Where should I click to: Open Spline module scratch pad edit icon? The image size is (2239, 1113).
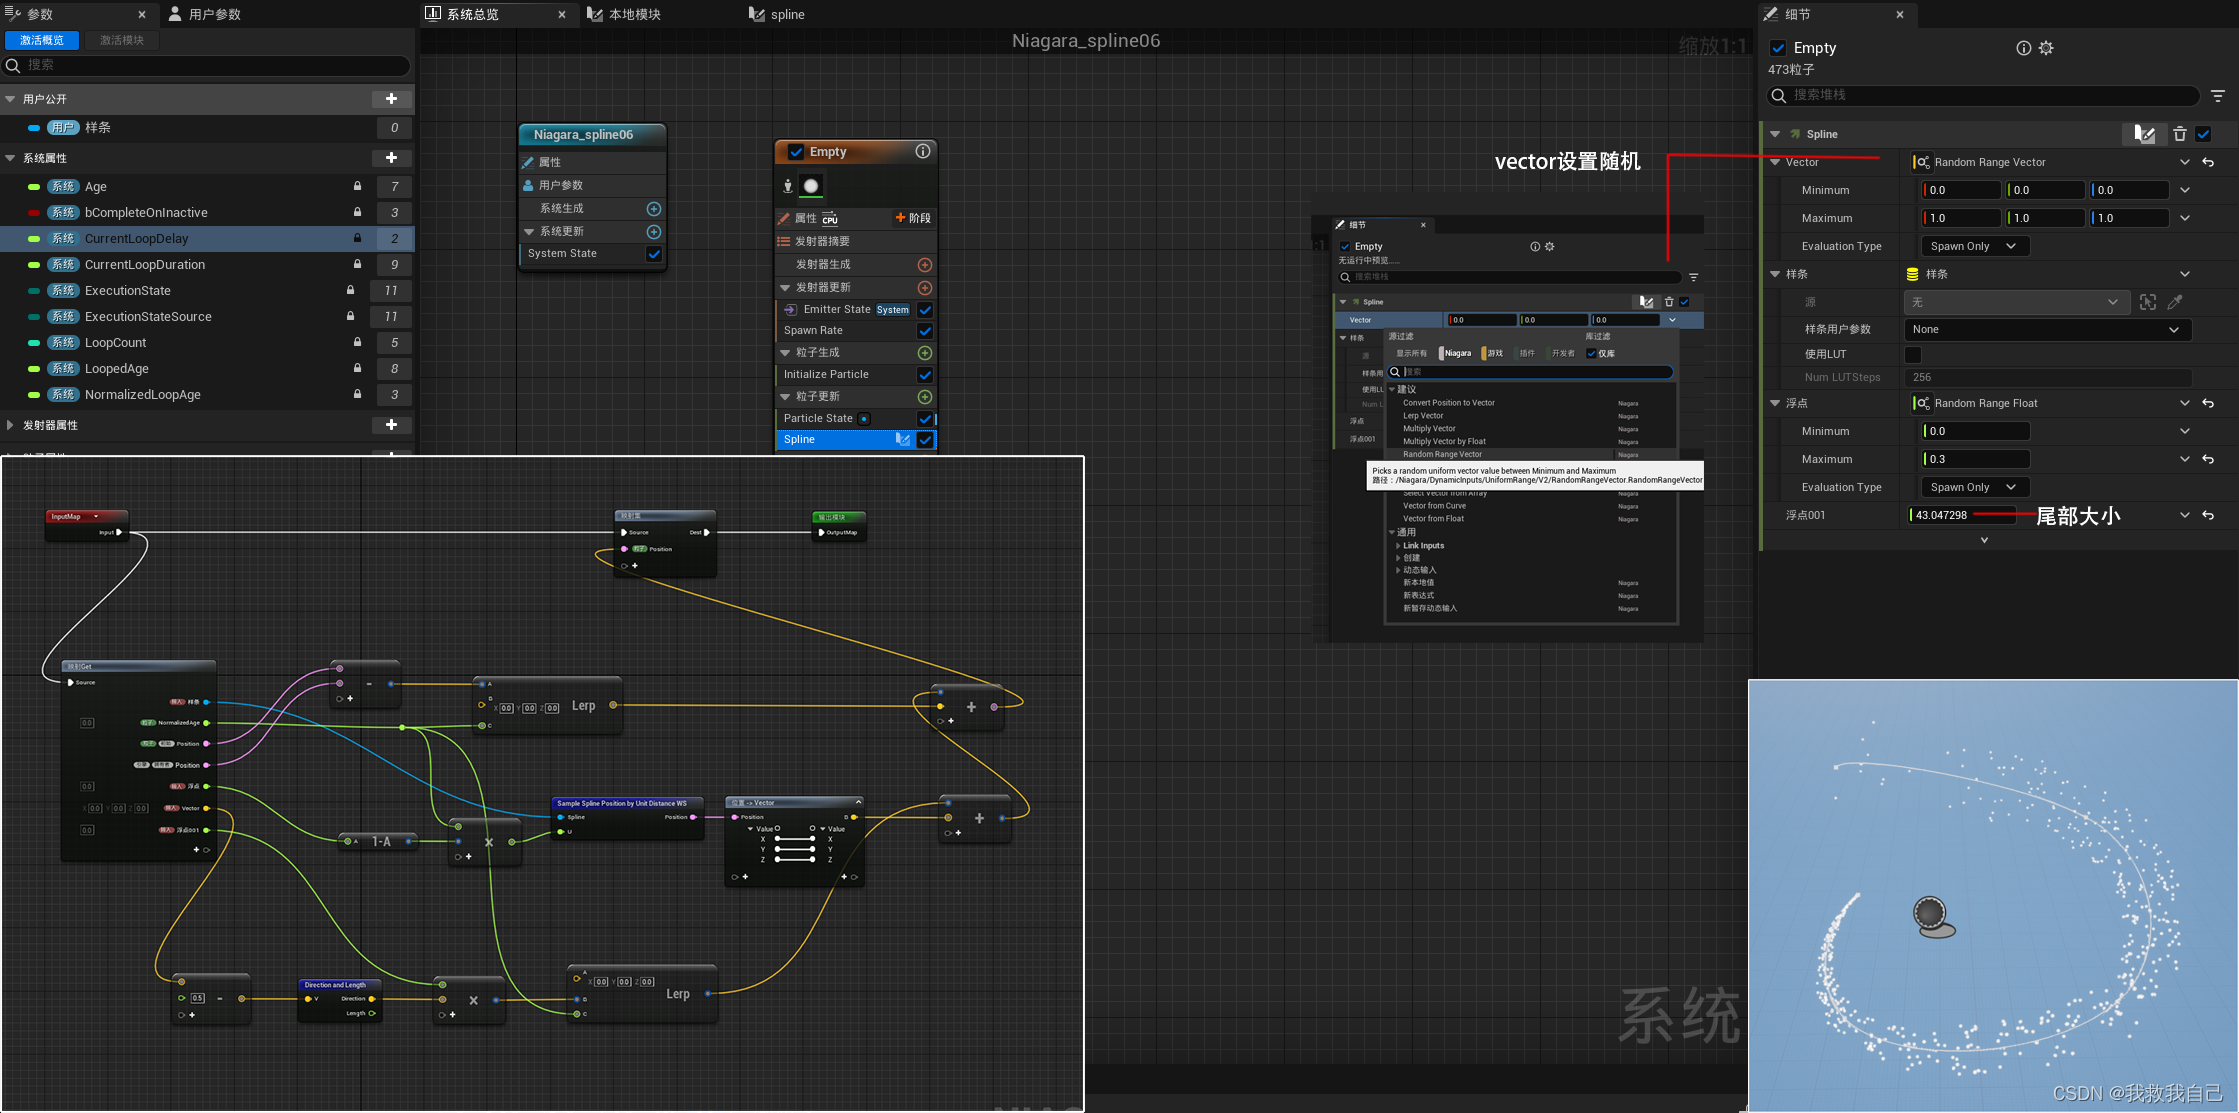click(x=2144, y=134)
